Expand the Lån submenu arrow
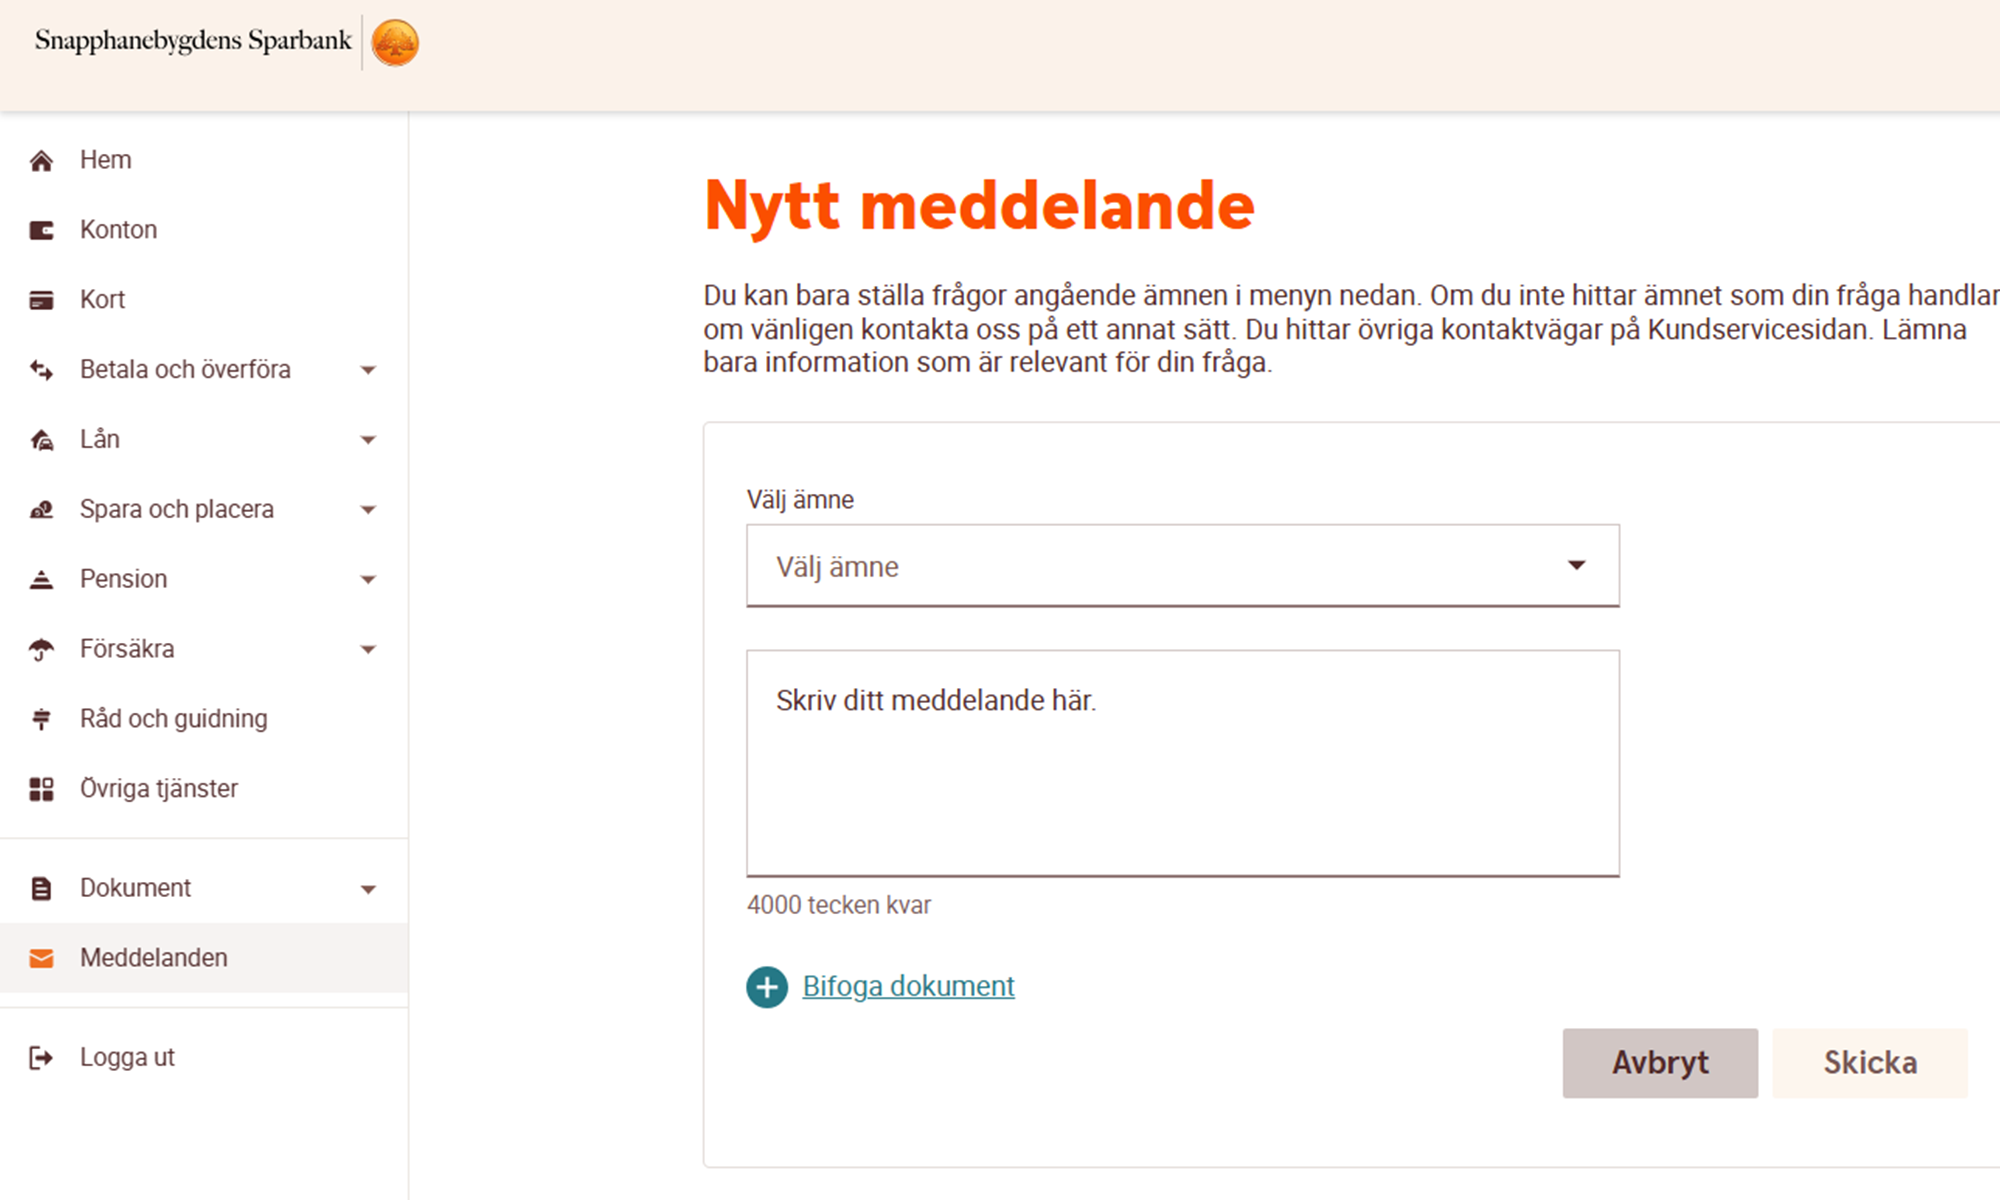Image resolution: width=2000 pixels, height=1200 pixels. pos(368,440)
